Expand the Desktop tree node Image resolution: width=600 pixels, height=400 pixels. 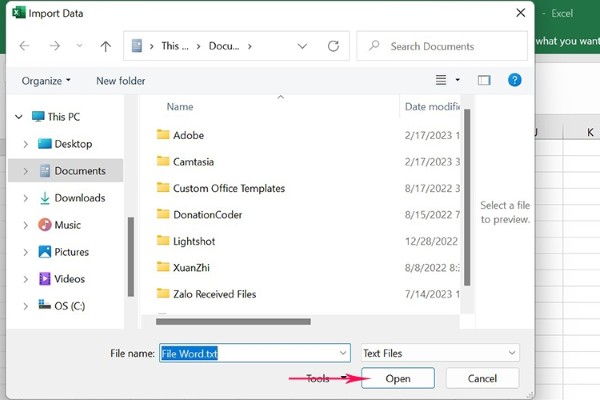click(26, 144)
